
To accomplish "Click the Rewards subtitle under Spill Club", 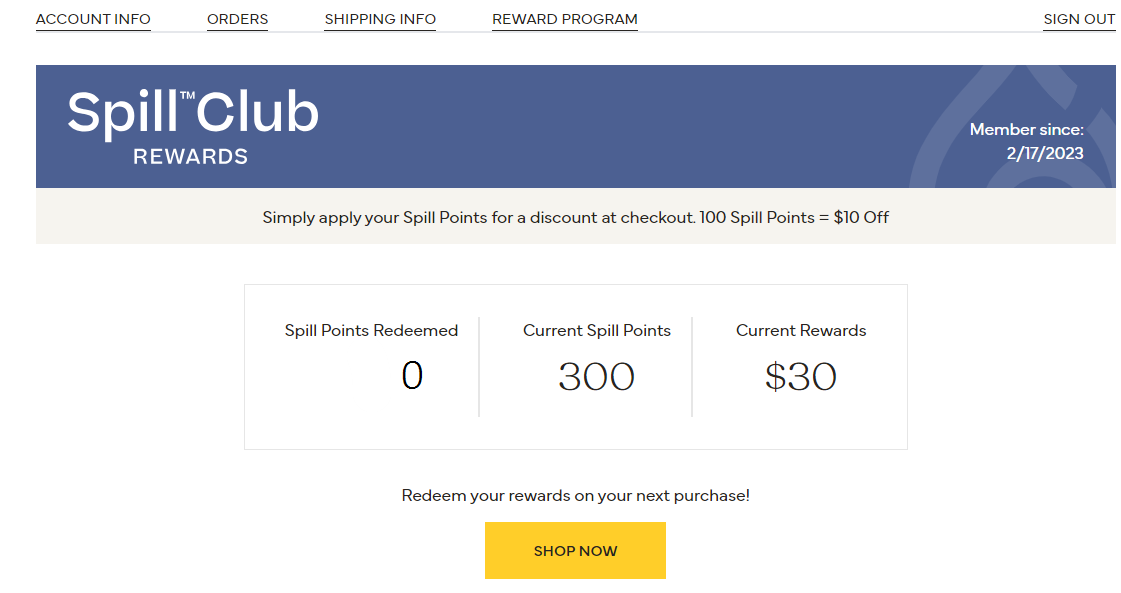I will [190, 157].
